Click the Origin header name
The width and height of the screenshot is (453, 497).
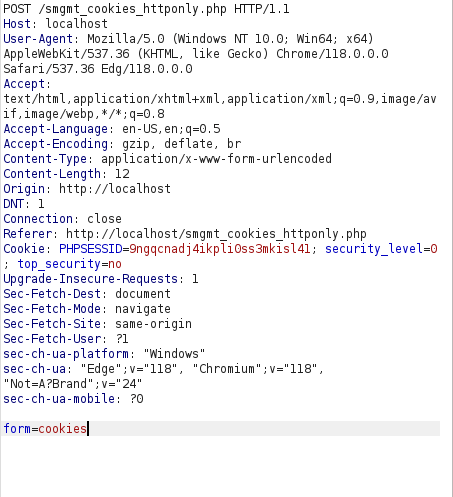(x=24, y=189)
